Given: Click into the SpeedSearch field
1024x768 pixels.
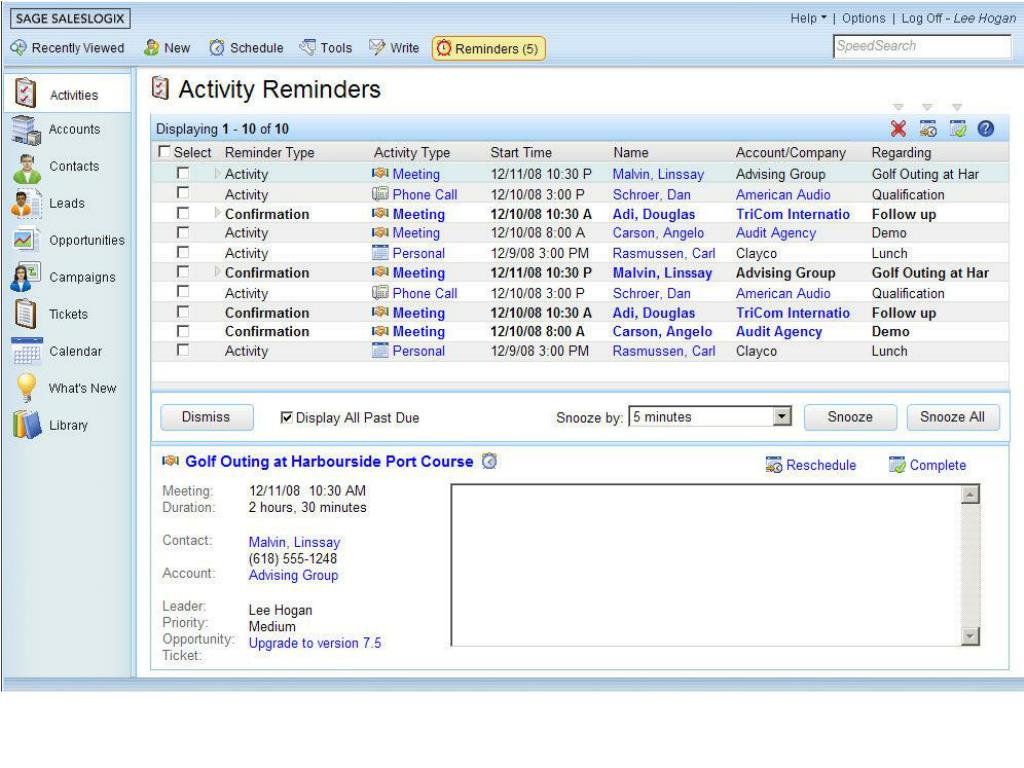Looking at the screenshot, I should 922,46.
